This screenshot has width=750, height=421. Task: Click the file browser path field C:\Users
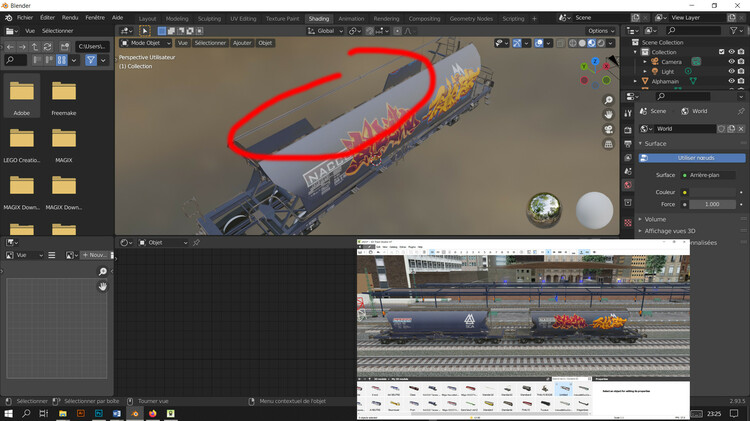point(92,46)
